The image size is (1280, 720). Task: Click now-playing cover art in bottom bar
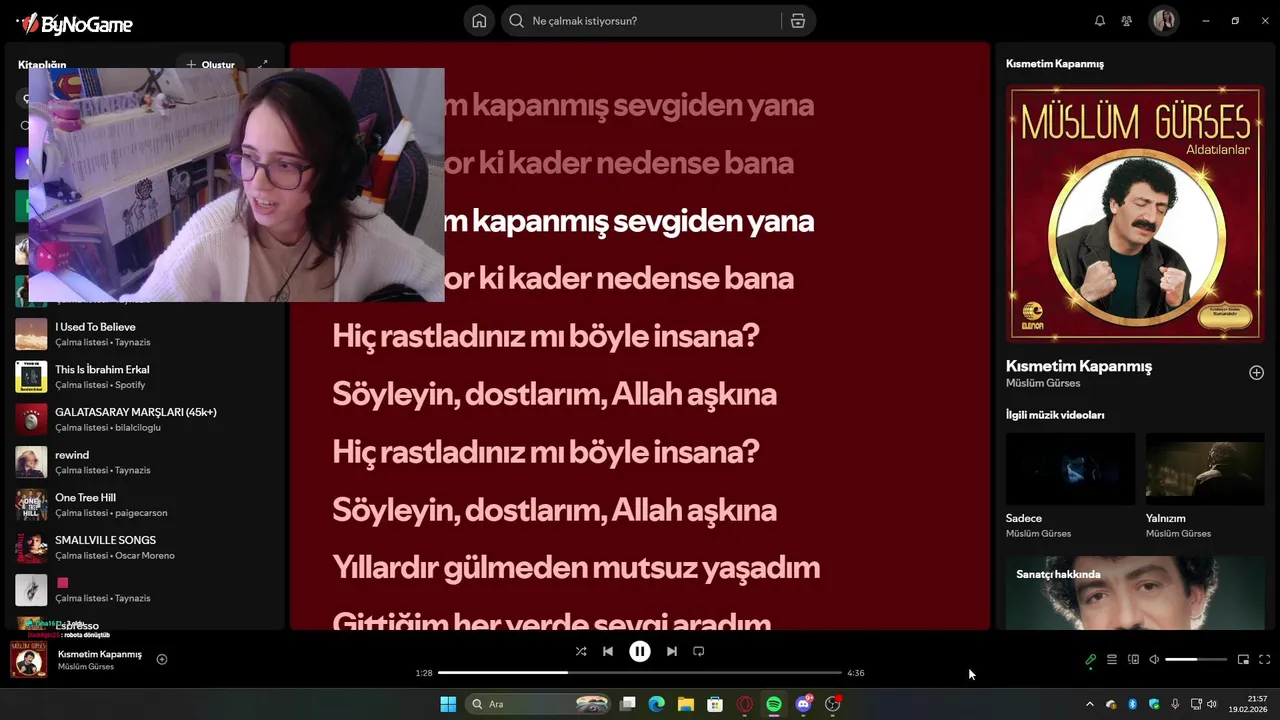click(28, 659)
